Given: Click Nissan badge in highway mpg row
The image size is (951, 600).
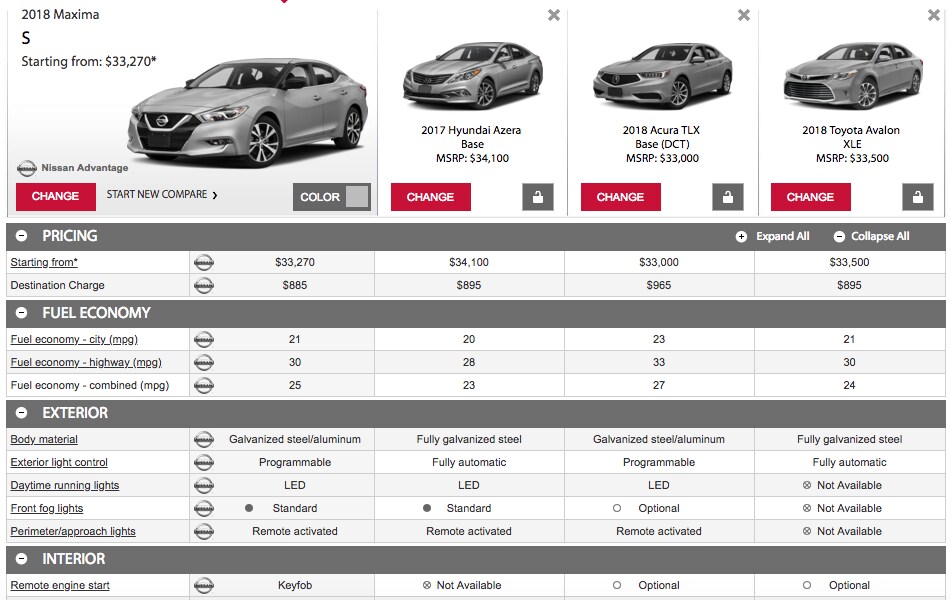Looking at the screenshot, I should click(204, 362).
